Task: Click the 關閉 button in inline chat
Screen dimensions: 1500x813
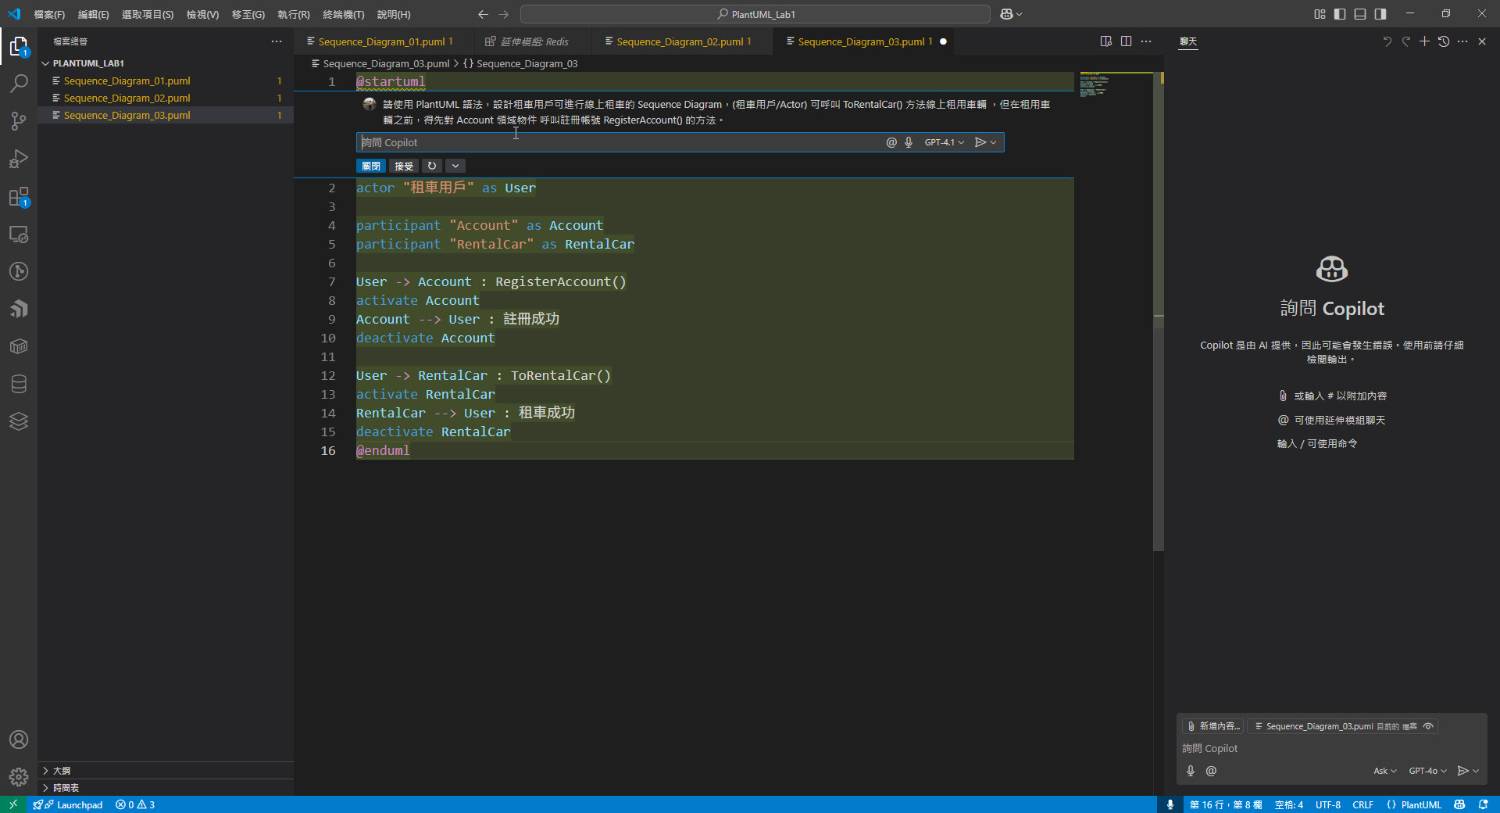Action: pyautogui.click(x=371, y=166)
